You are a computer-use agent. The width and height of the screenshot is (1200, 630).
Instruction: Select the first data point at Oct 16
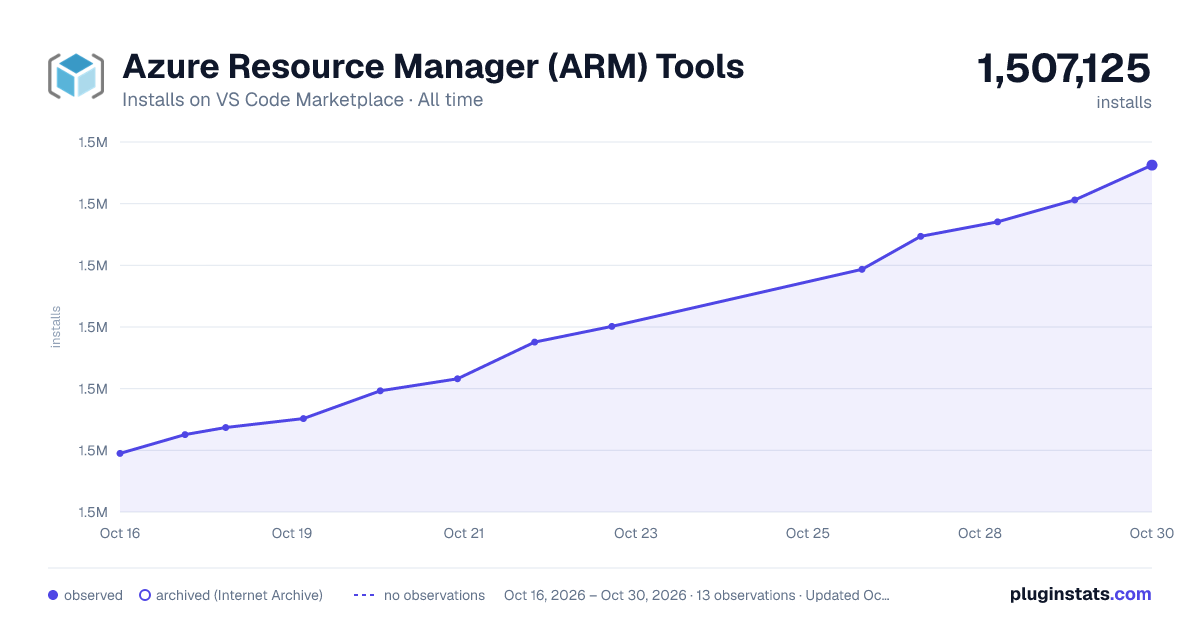pos(120,453)
